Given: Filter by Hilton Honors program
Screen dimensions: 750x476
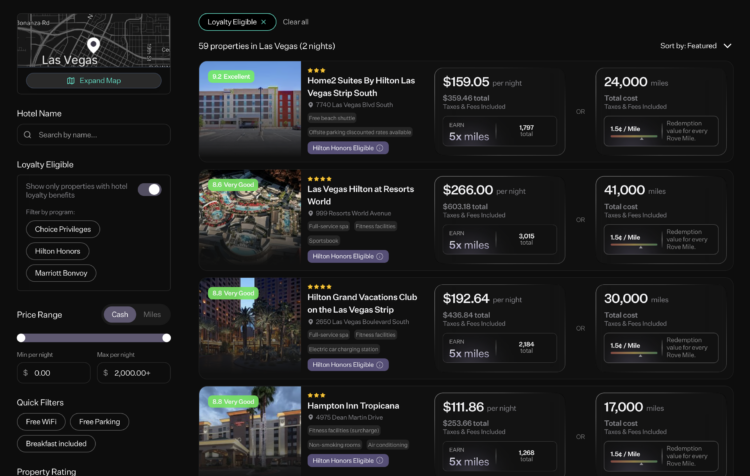Looking at the screenshot, I should tap(57, 251).
